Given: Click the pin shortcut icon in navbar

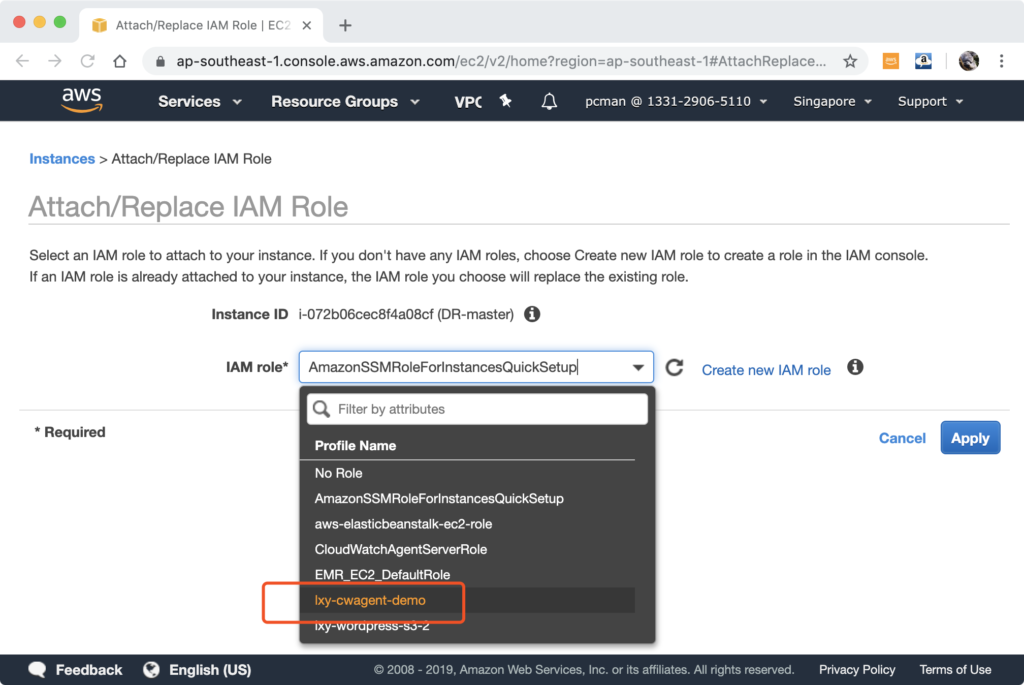Looking at the screenshot, I should tap(505, 101).
